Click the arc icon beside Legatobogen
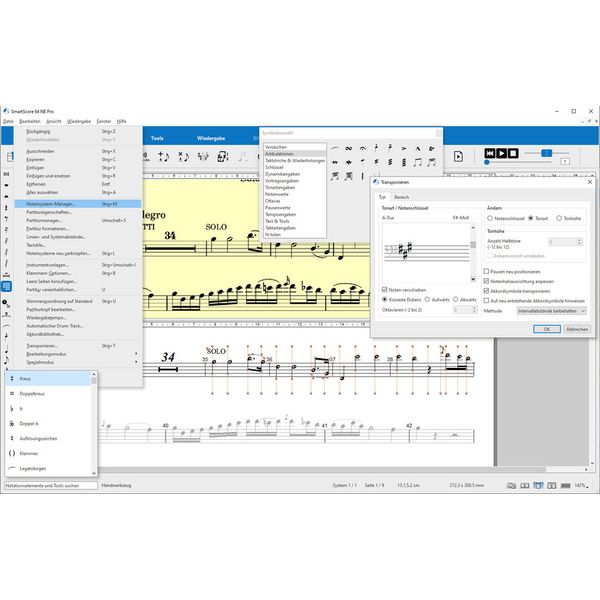600x600 pixels. pyautogui.click(x=12, y=468)
